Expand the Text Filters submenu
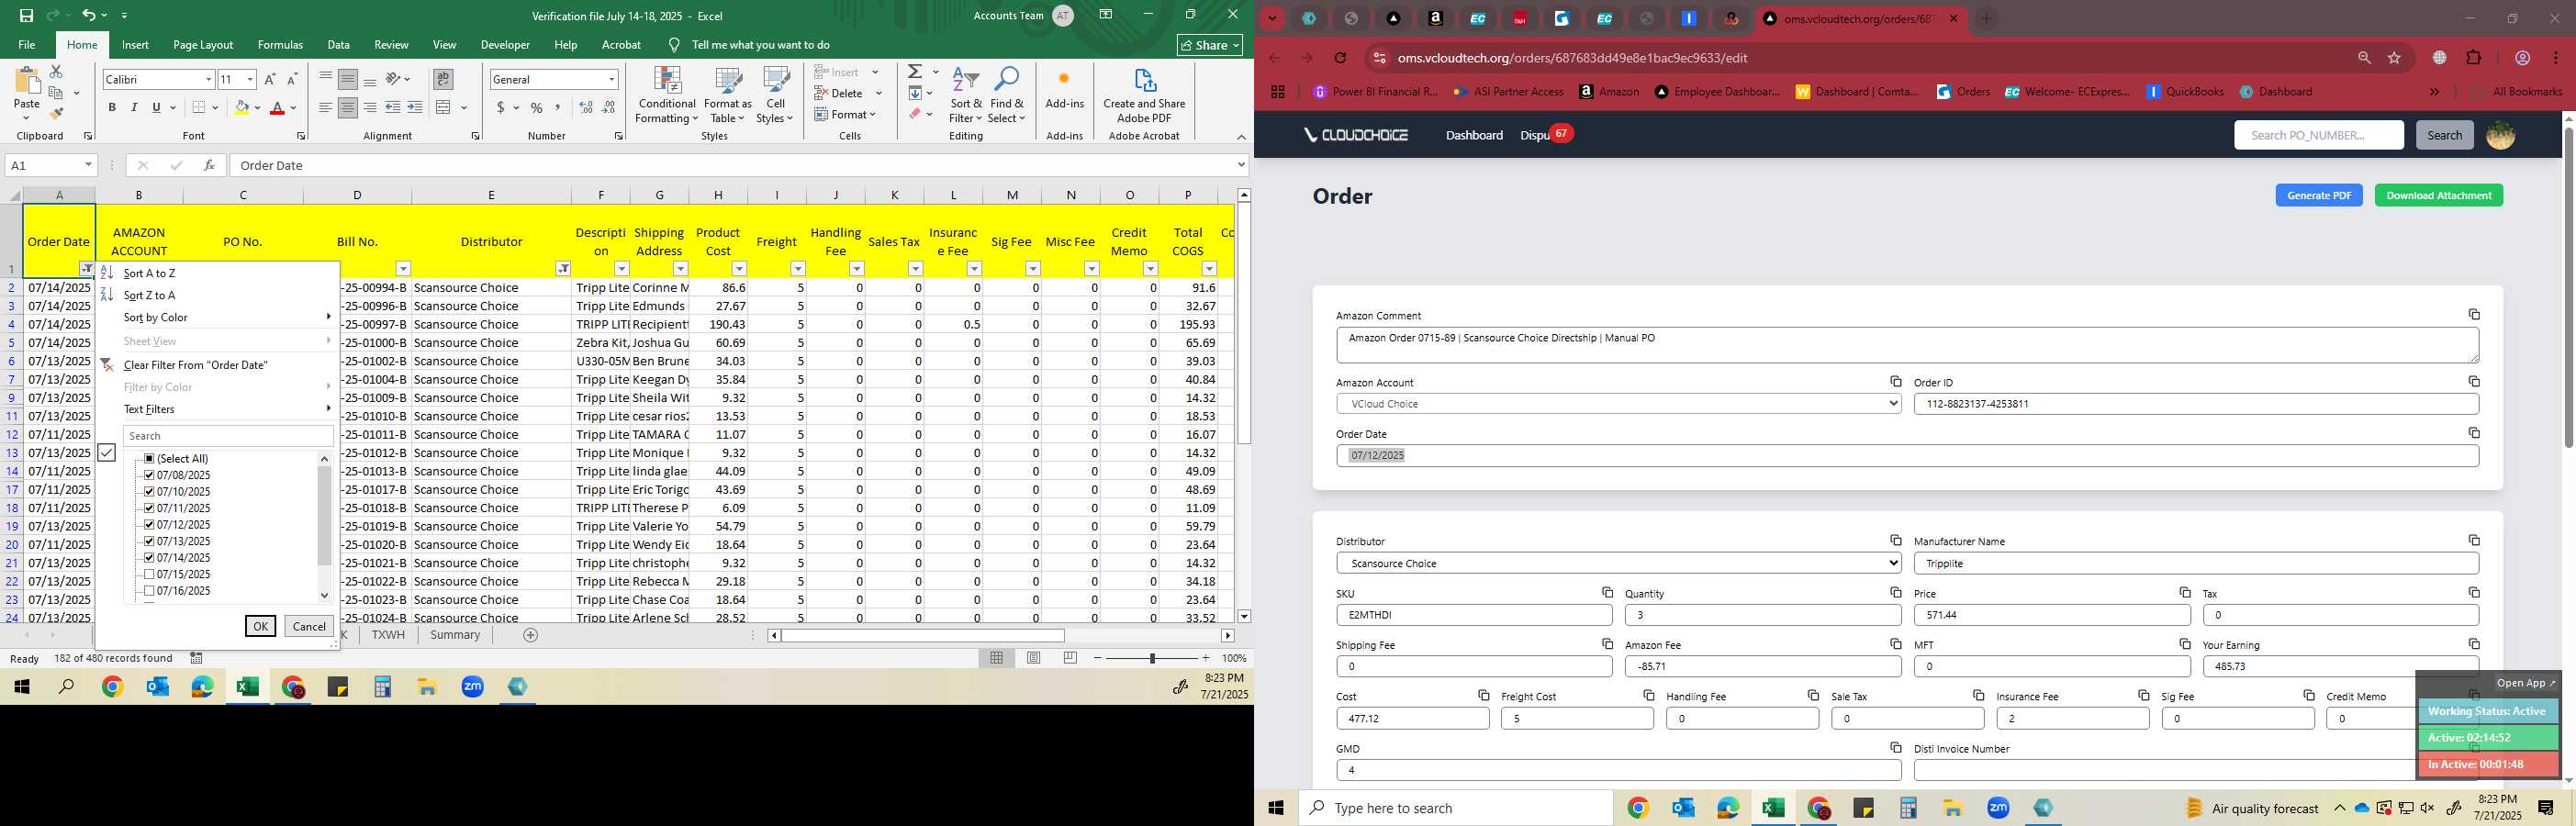Image resolution: width=2576 pixels, height=826 pixels. pyautogui.click(x=218, y=409)
